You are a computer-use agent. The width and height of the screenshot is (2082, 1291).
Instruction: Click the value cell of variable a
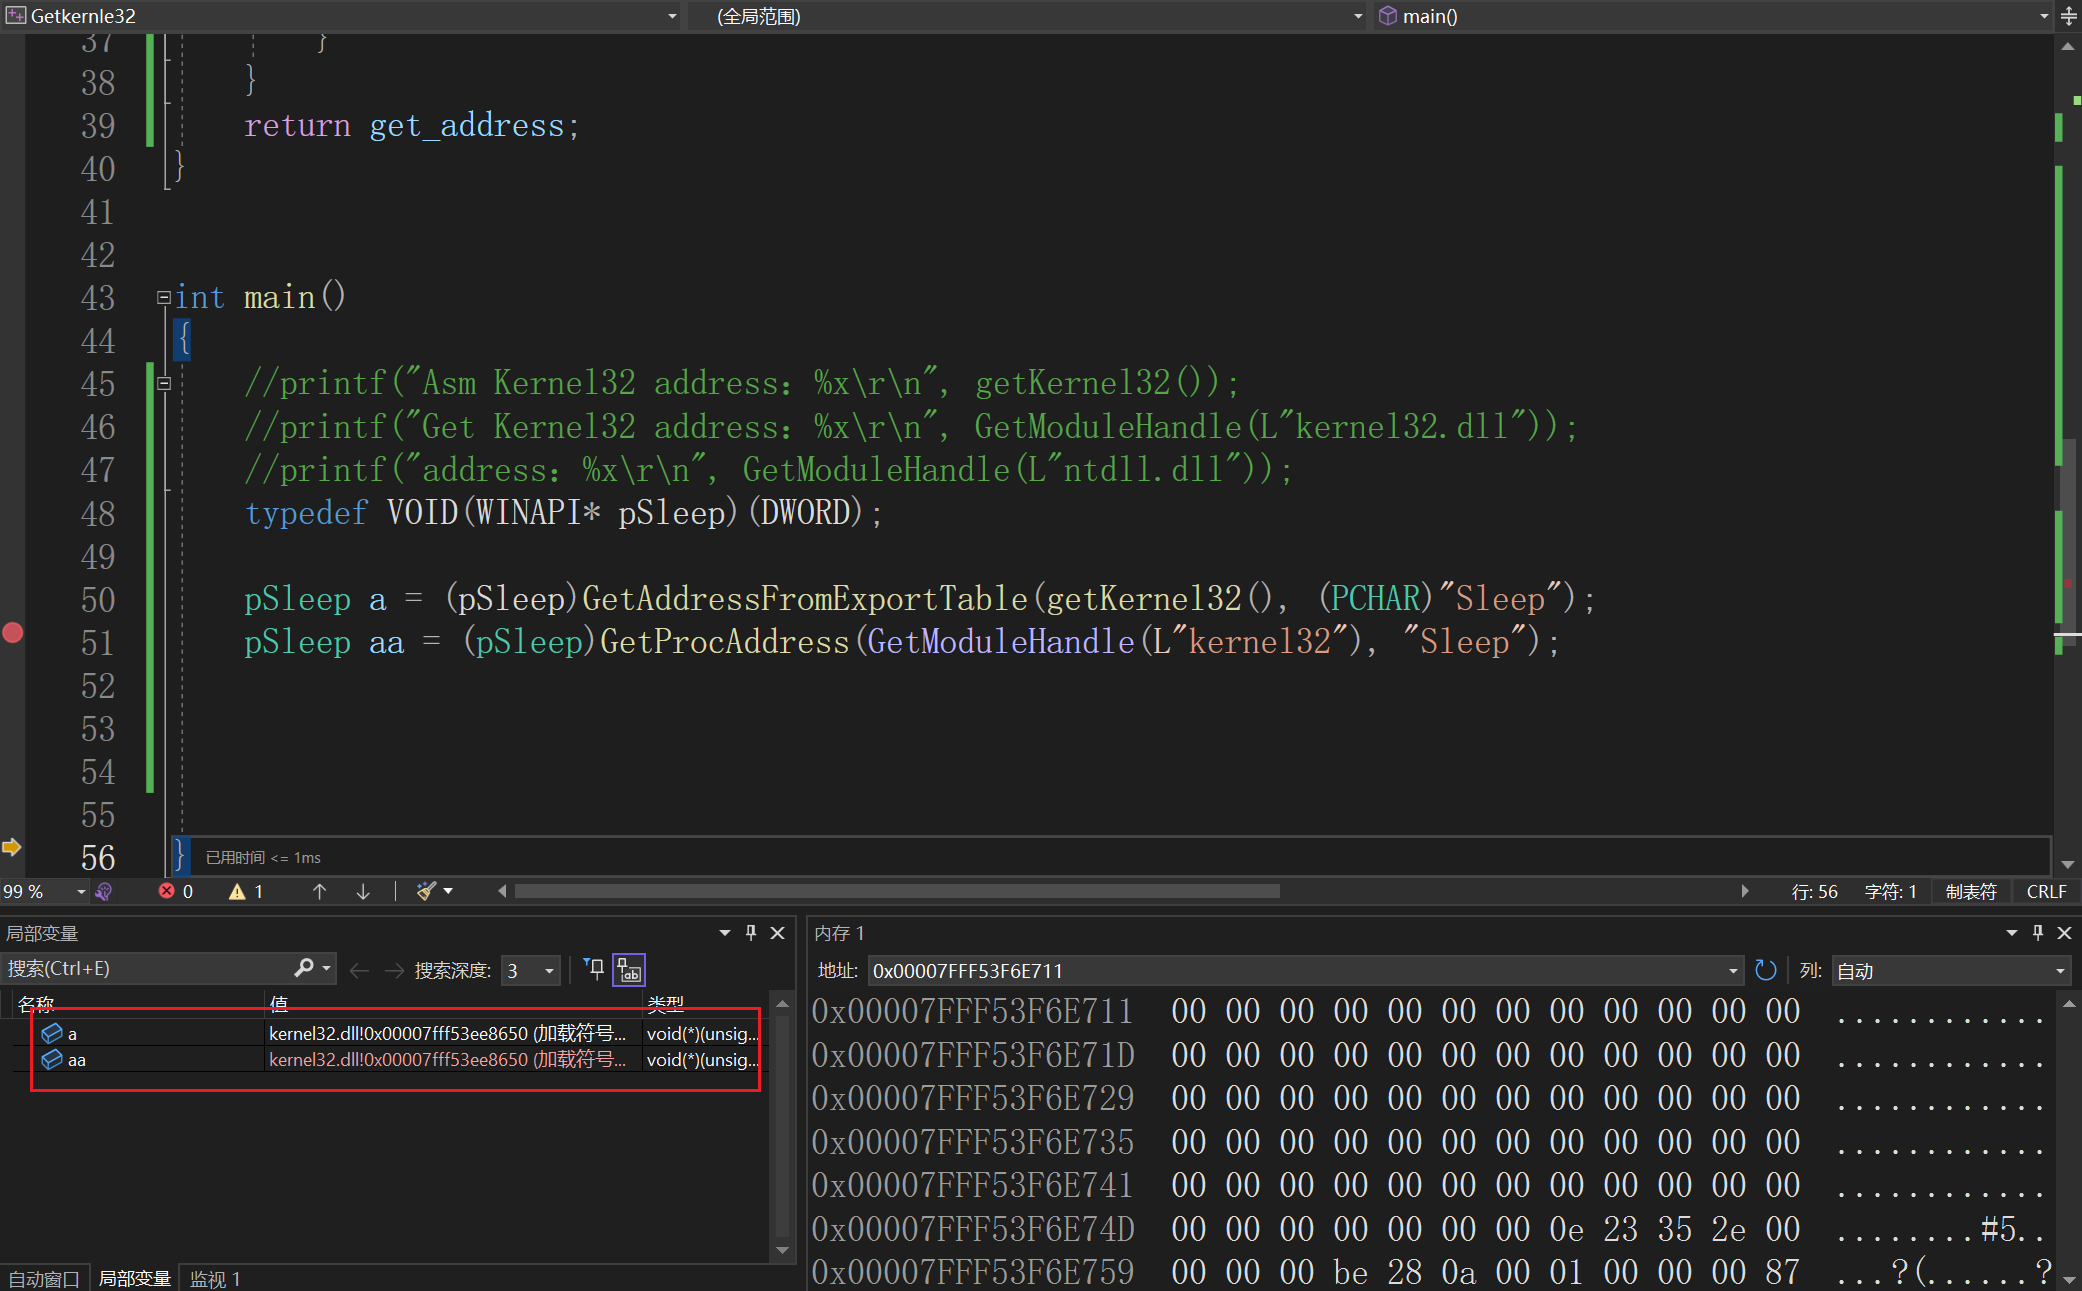452,1033
